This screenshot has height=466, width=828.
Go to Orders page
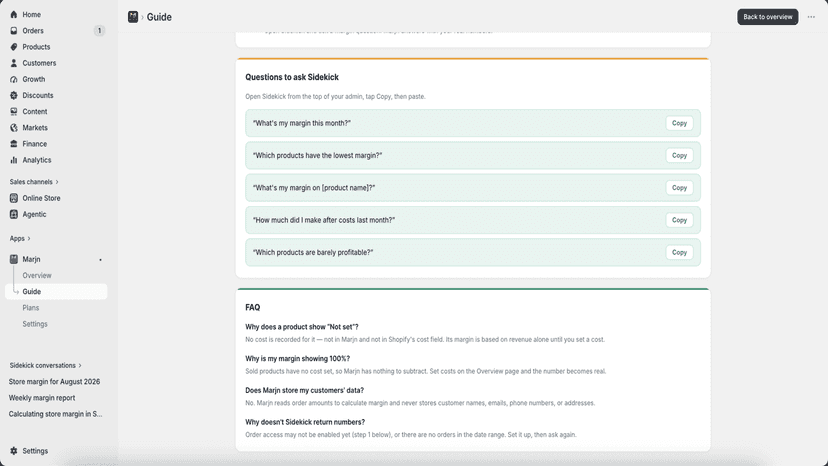pyautogui.click(x=33, y=31)
